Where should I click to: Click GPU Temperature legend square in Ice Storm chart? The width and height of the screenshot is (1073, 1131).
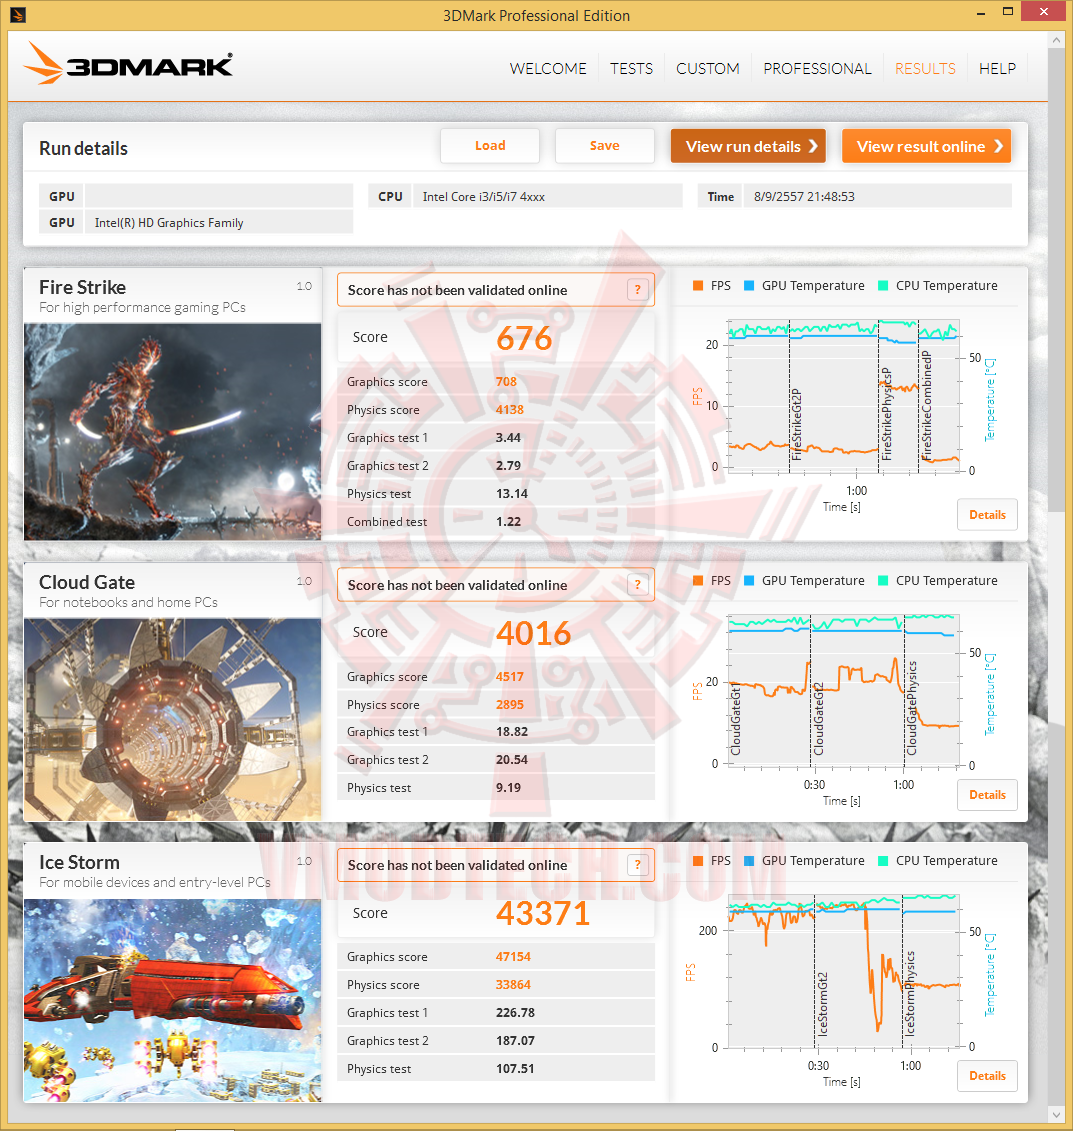749,861
